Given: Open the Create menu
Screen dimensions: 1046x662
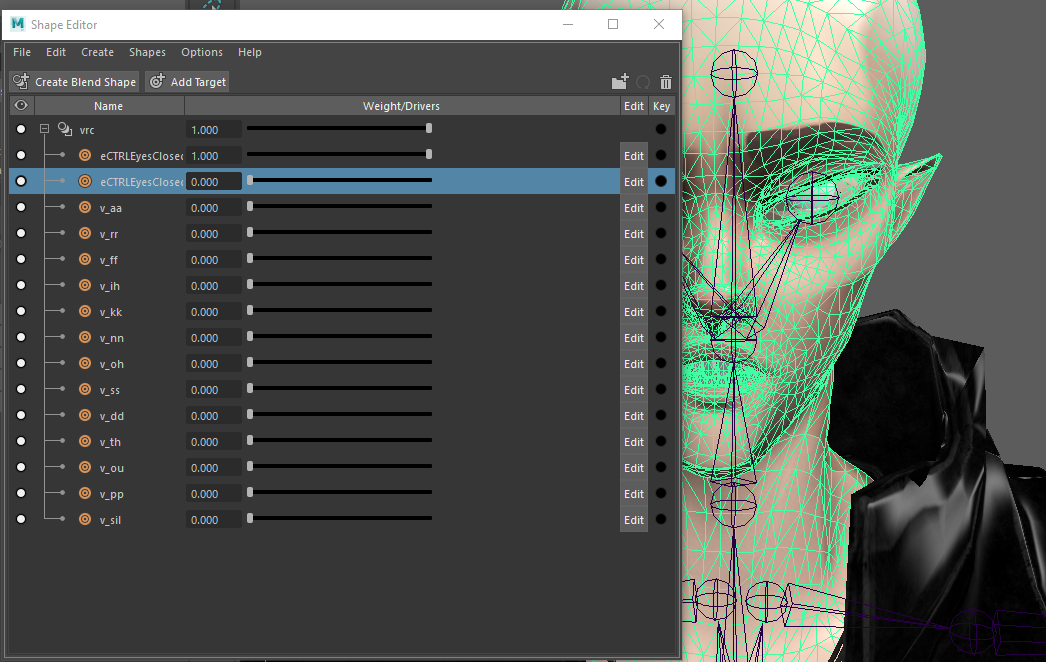Looking at the screenshot, I should (97, 52).
